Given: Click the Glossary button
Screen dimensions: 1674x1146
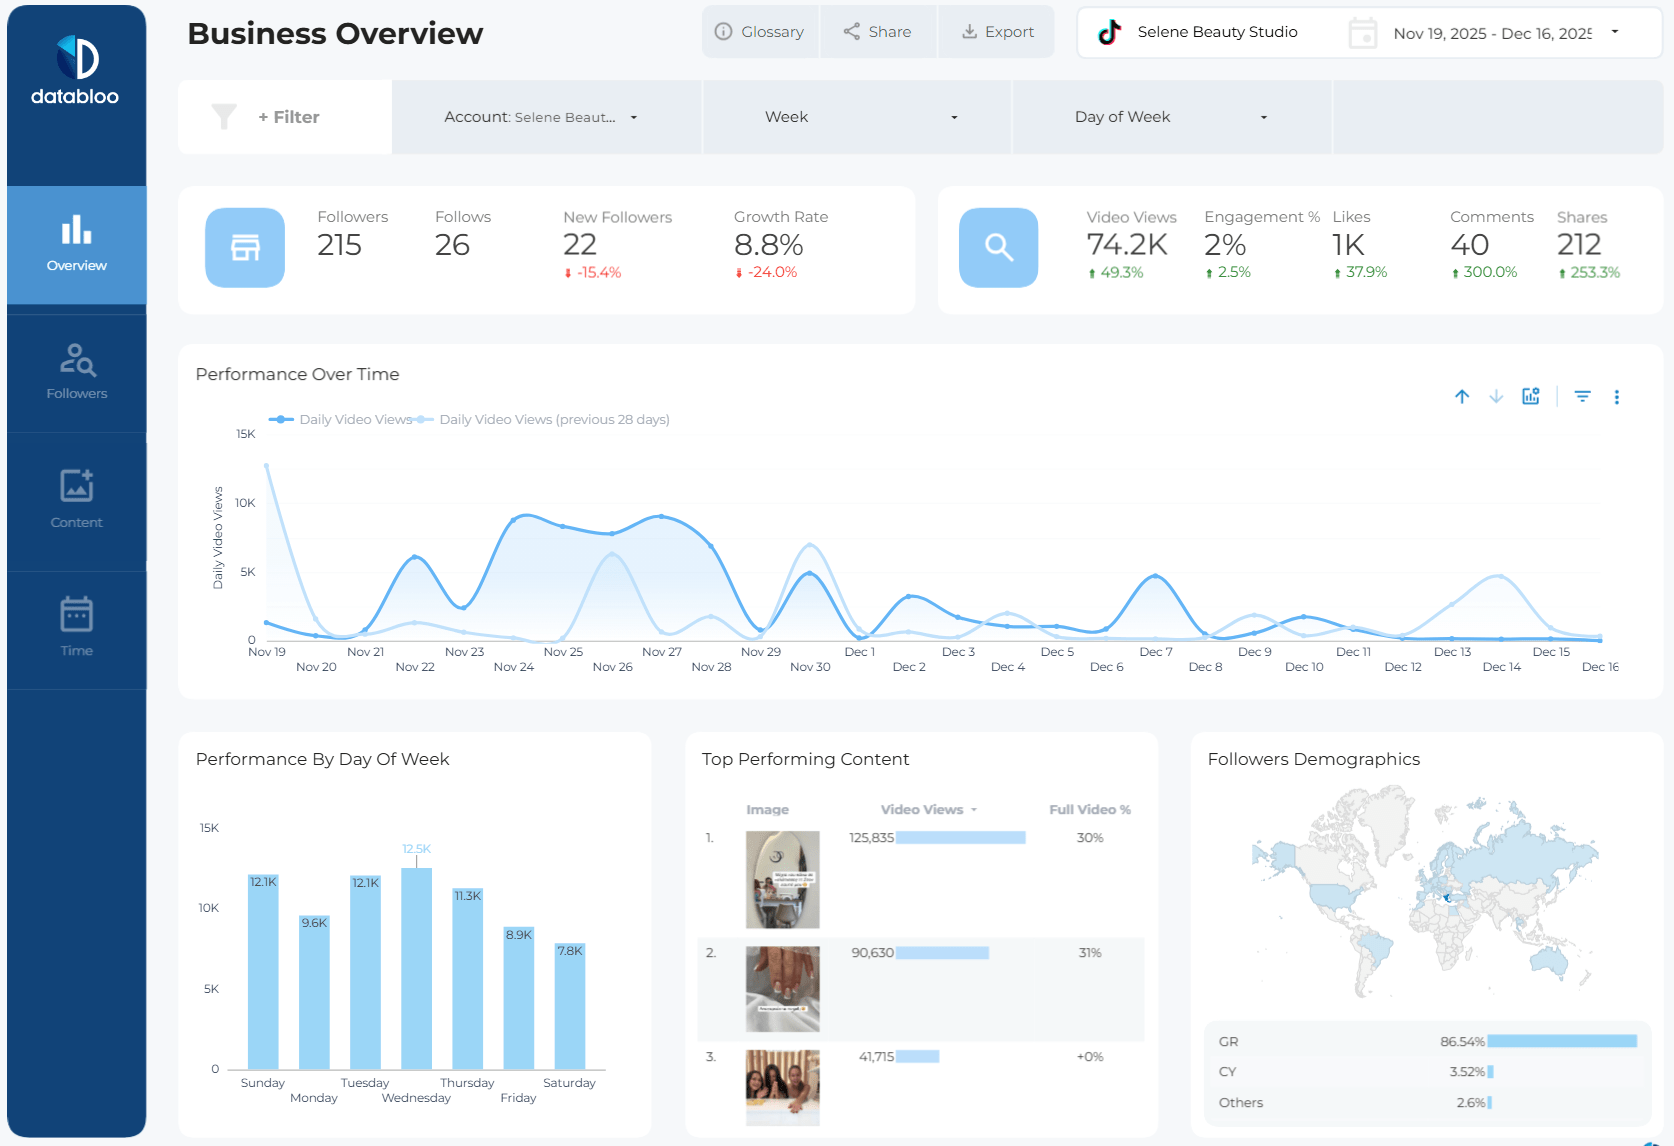Looking at the screenshot, I should (761, 31).
